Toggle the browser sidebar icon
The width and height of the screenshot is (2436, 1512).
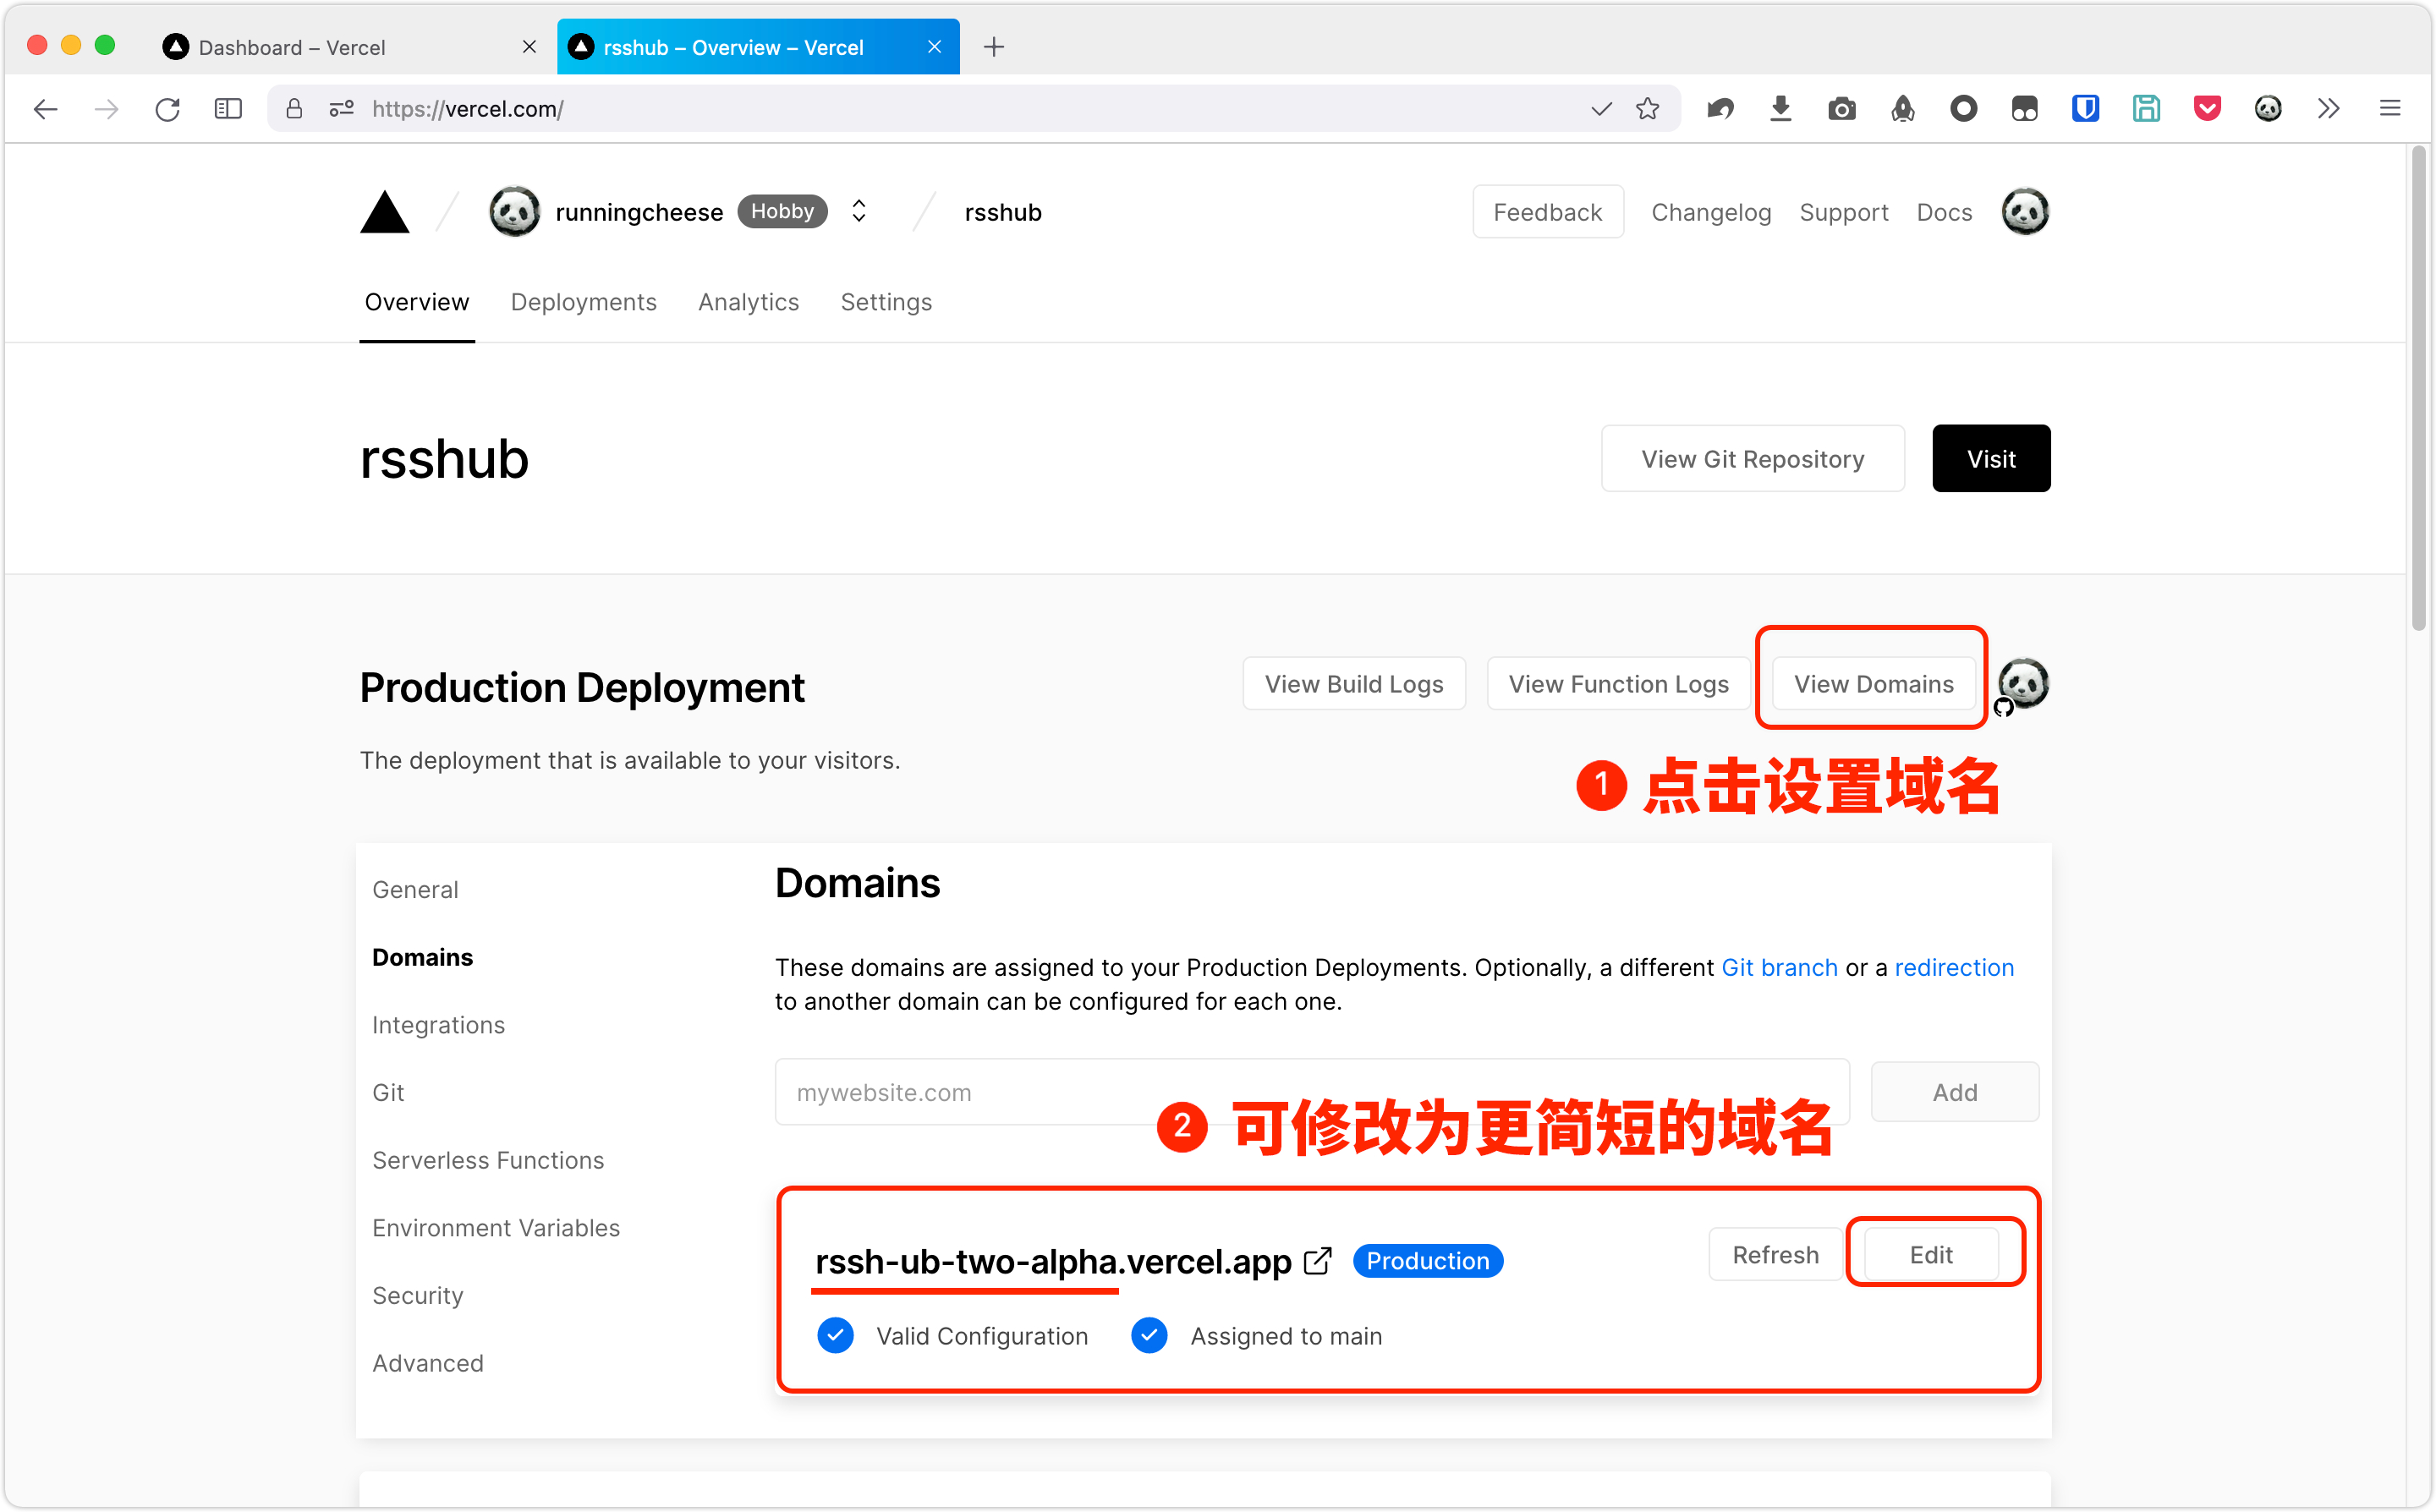click(228, 108)
